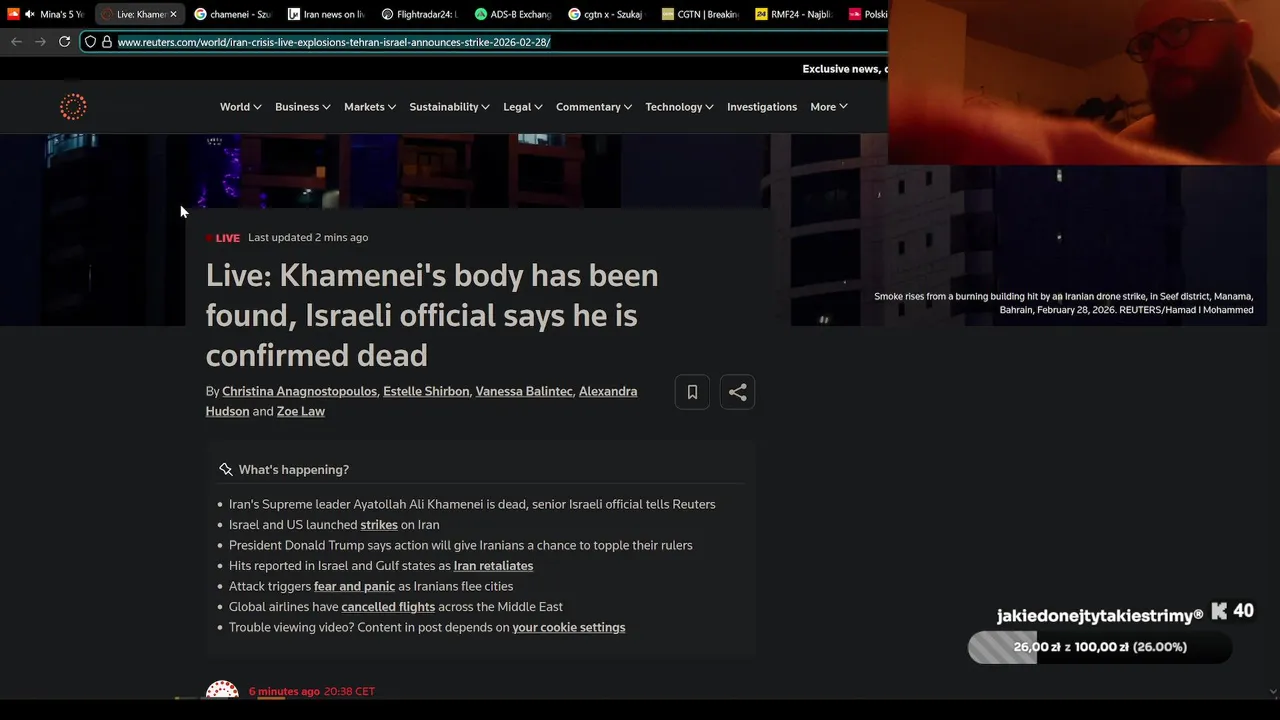The image size is (1280, 720).
Task: Switch to the RMF24 tab
Action: point(792,14)
